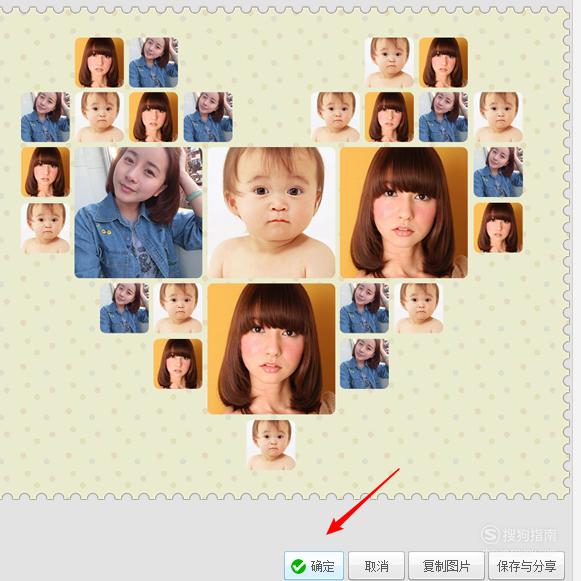Click the 复制图片 button
Screen dimensions: 581x581
point(446,566)
